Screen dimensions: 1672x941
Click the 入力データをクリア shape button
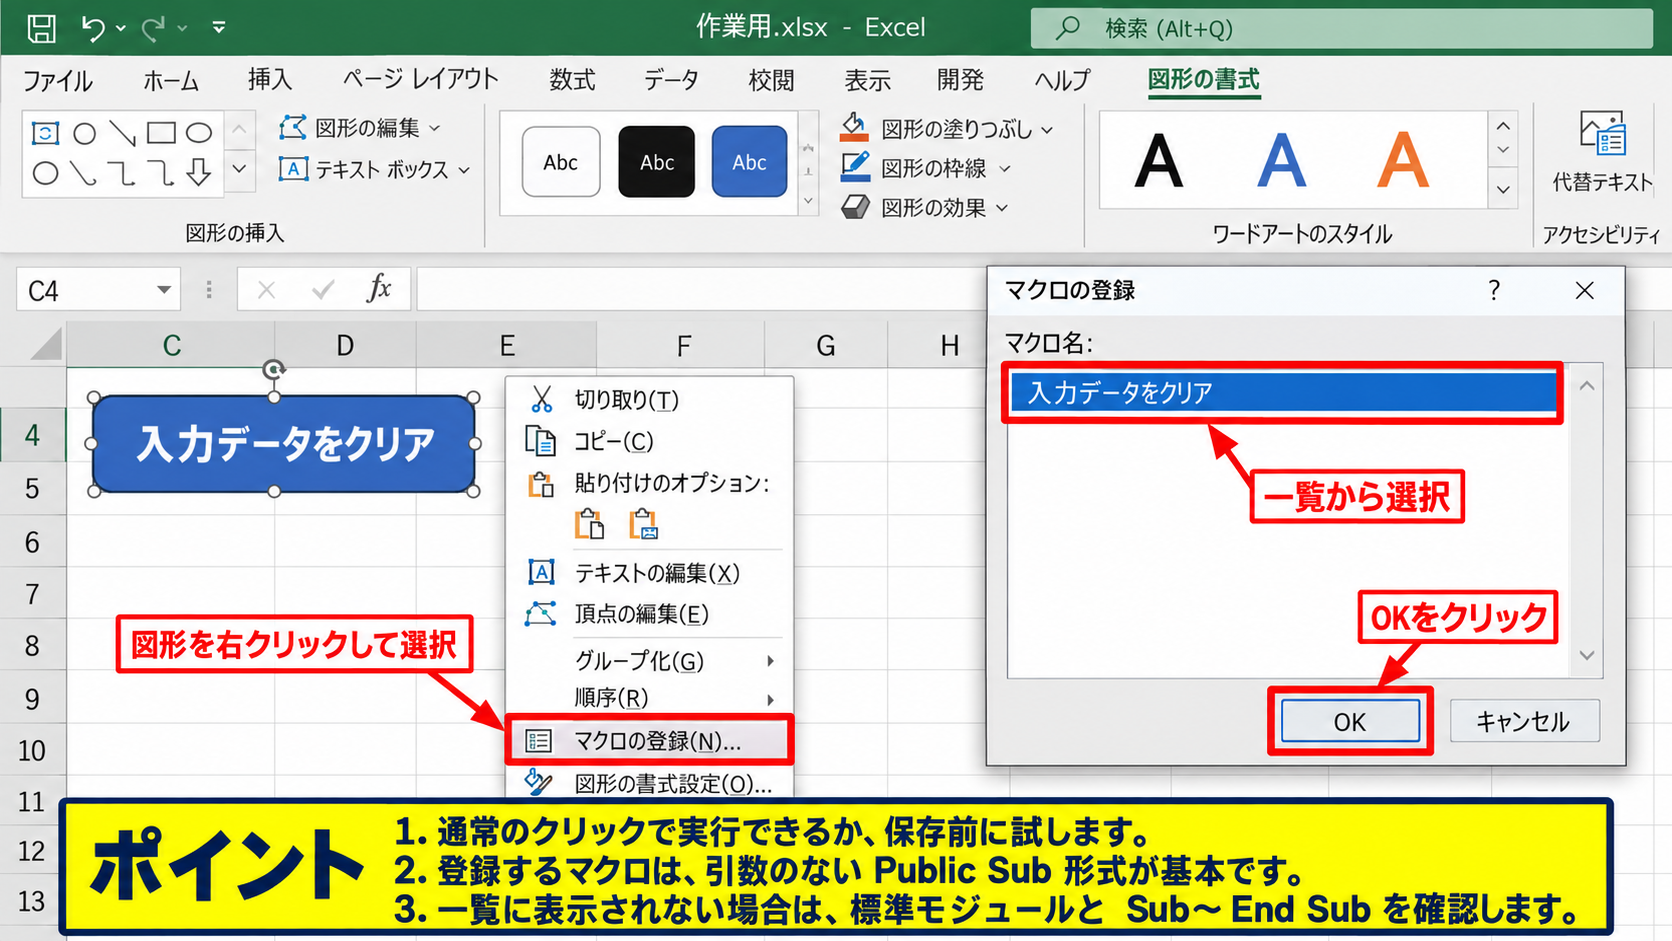coord(284,443)
